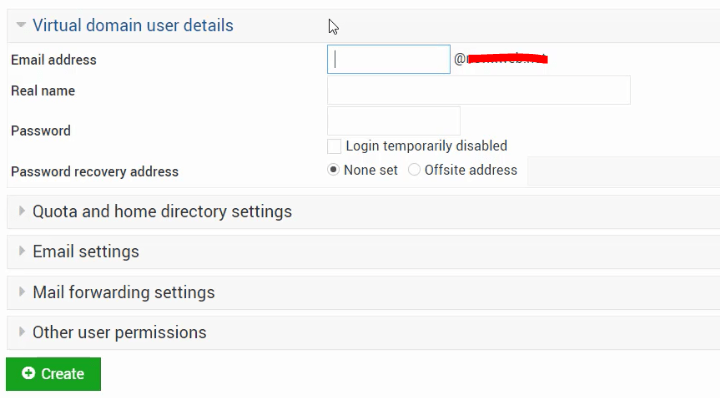Create the new mail user
Viewport: 720px width, 398px height.
53,374
